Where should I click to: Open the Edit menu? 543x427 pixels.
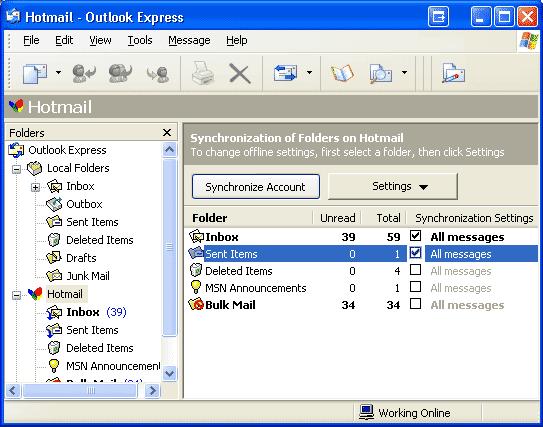click(64, 41)
